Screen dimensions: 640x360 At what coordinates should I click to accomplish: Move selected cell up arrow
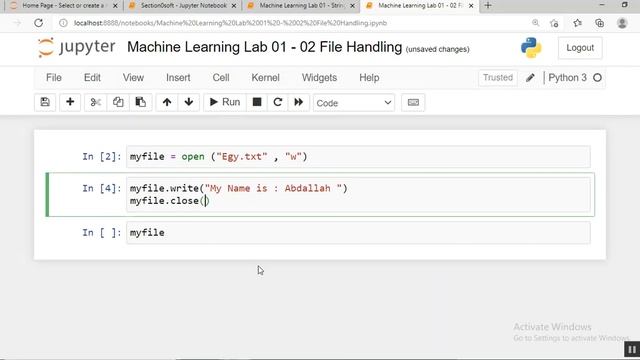point(167,102)
